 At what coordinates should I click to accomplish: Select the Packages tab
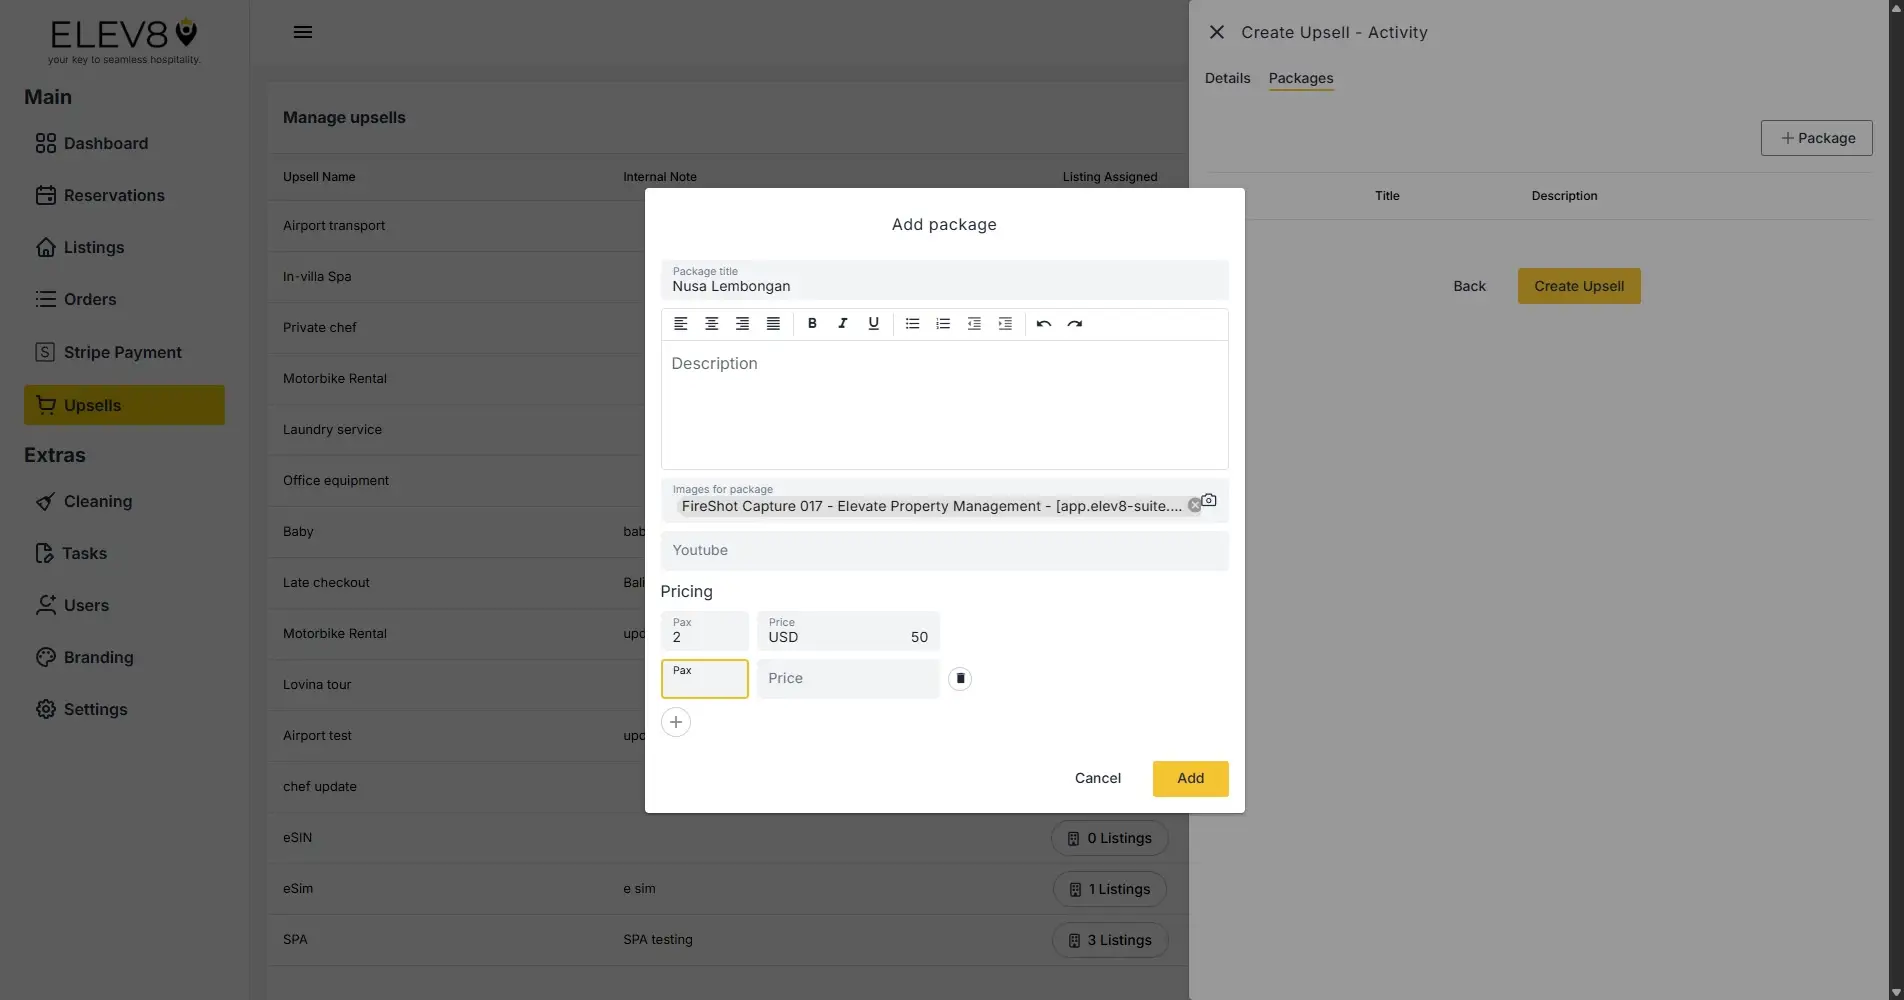coord(1300,78)
